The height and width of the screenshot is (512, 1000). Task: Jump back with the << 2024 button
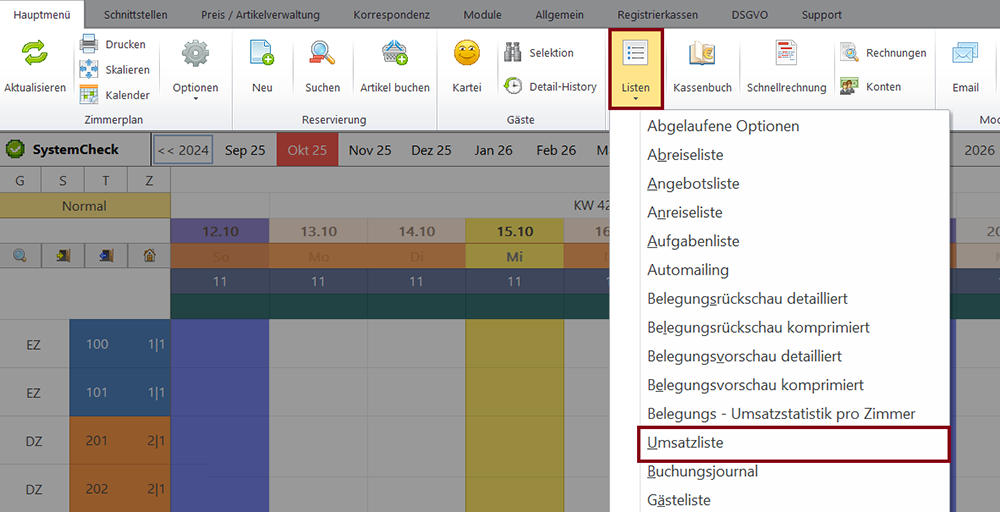[183, 150]
